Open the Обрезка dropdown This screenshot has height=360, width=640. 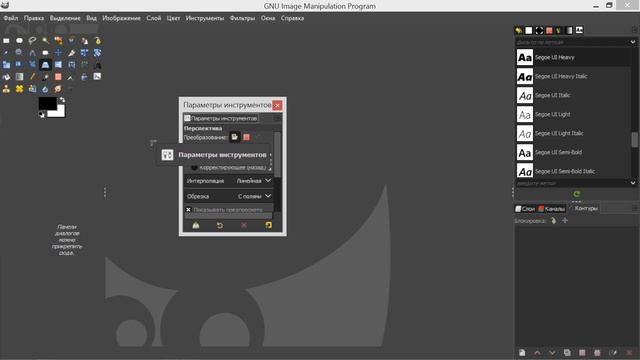pos(229,196)
